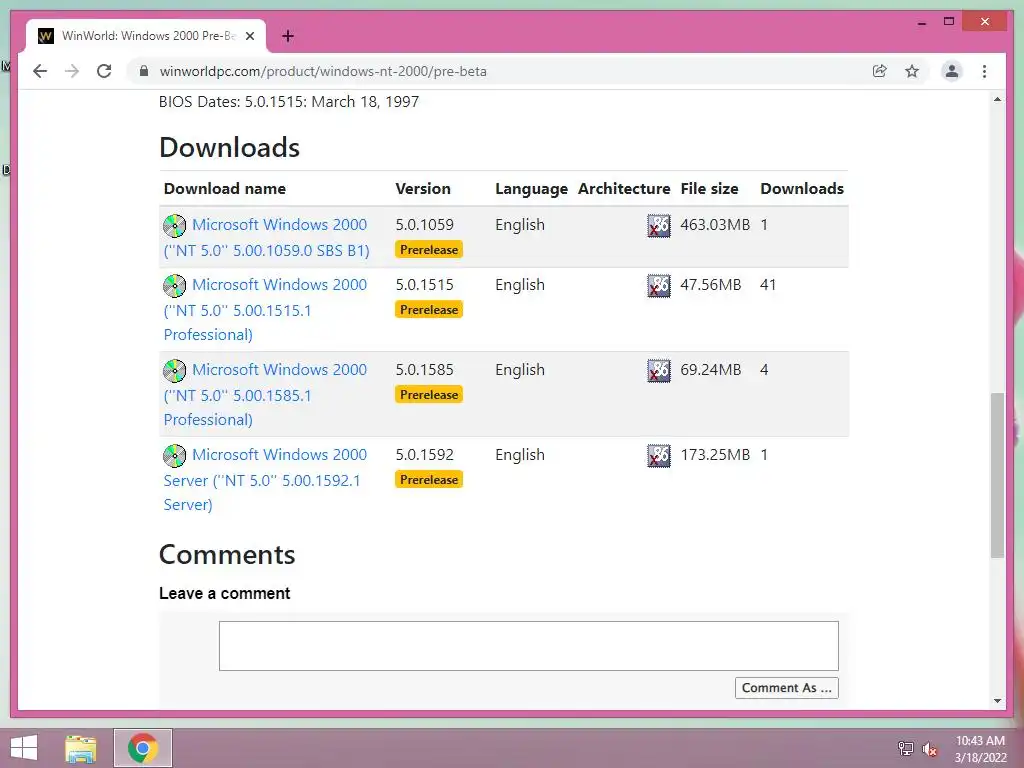Image resolution: width=1024 pixels, height=768 pixels.
Task: Click the Comments section heading
Action: (227, 554)
